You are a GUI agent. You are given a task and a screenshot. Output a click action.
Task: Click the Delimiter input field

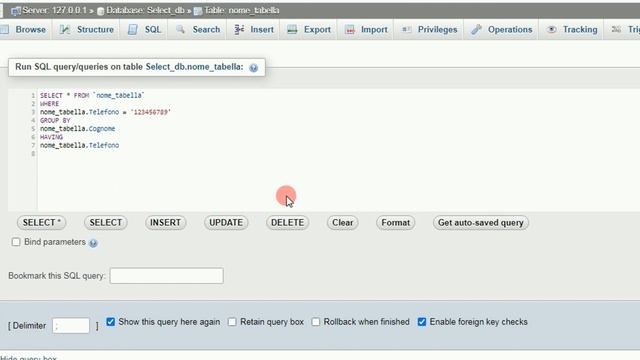[x=71, y=325]
